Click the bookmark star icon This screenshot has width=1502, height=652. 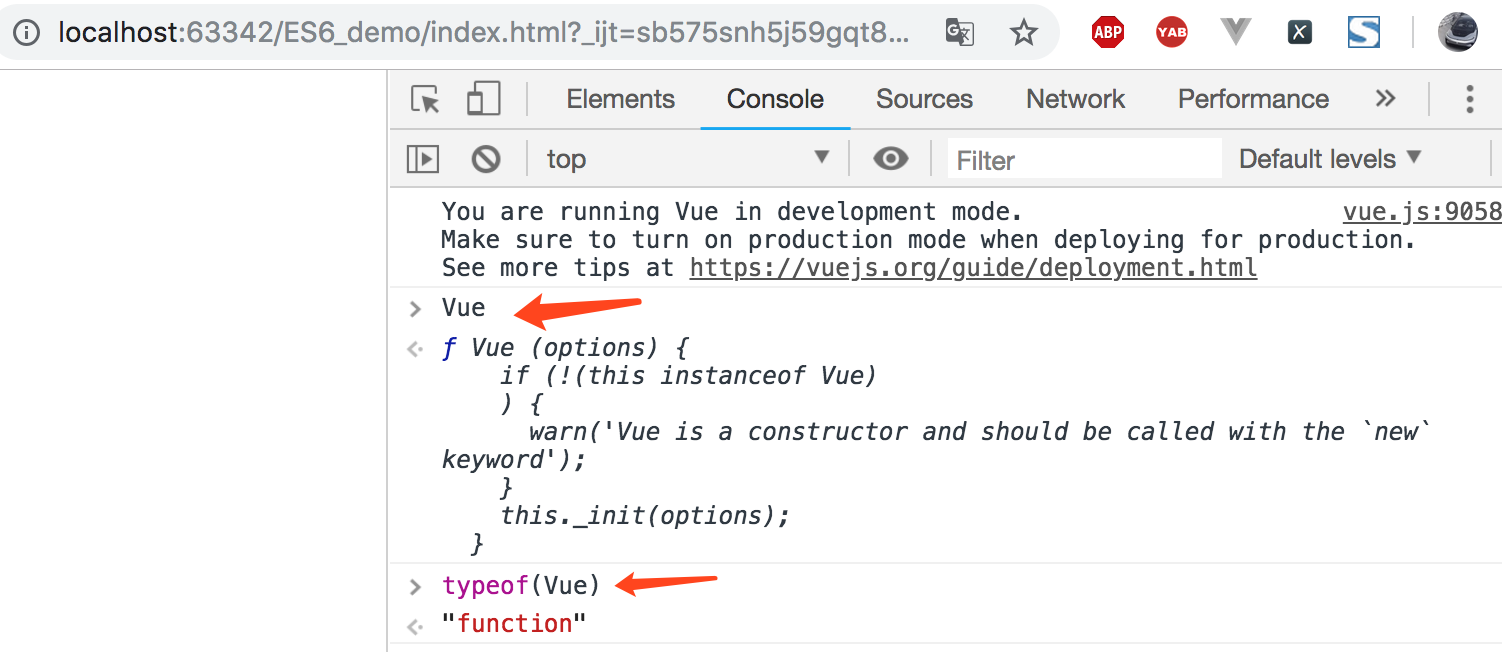tap(1023, 33)
